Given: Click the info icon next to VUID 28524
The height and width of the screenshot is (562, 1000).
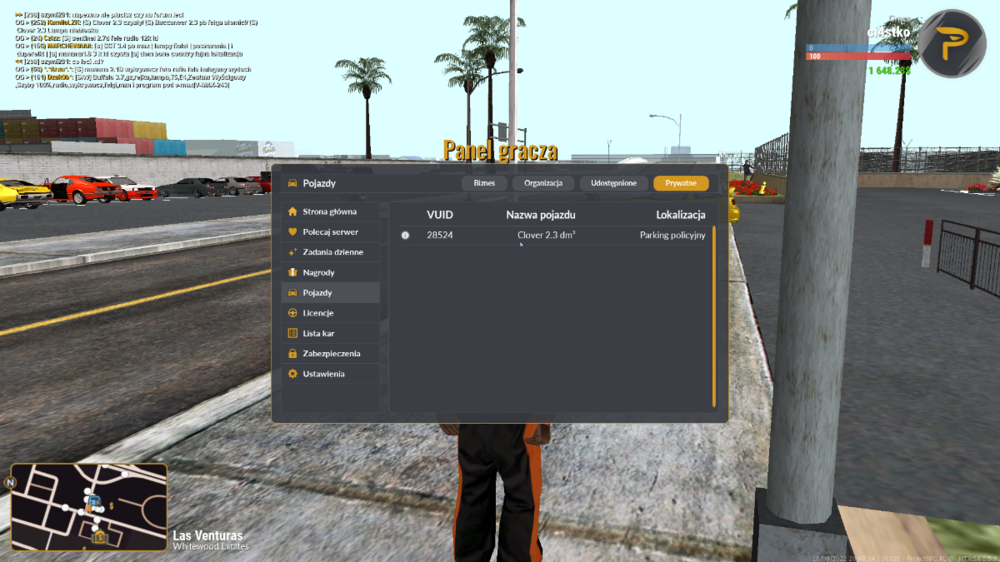Looking at the screenshot, I should (x=405, y=235).
